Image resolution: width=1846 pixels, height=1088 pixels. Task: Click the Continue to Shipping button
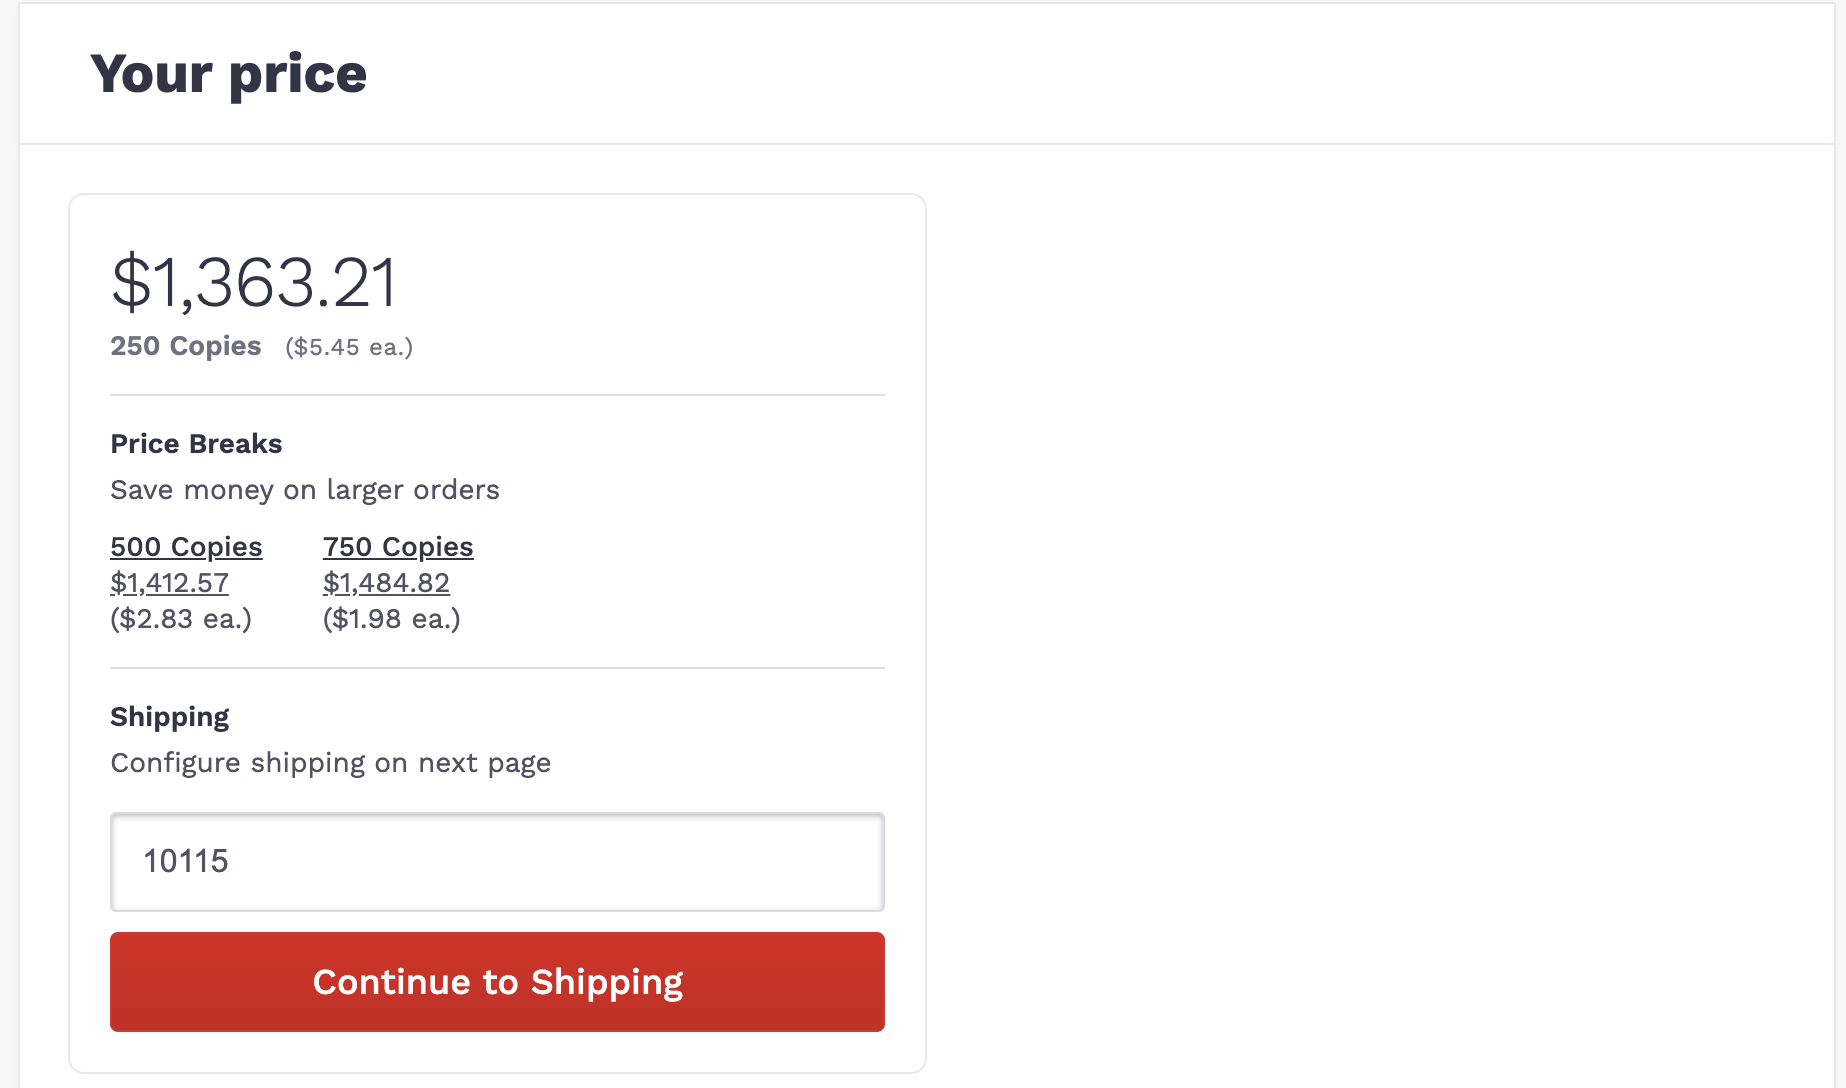497,981
